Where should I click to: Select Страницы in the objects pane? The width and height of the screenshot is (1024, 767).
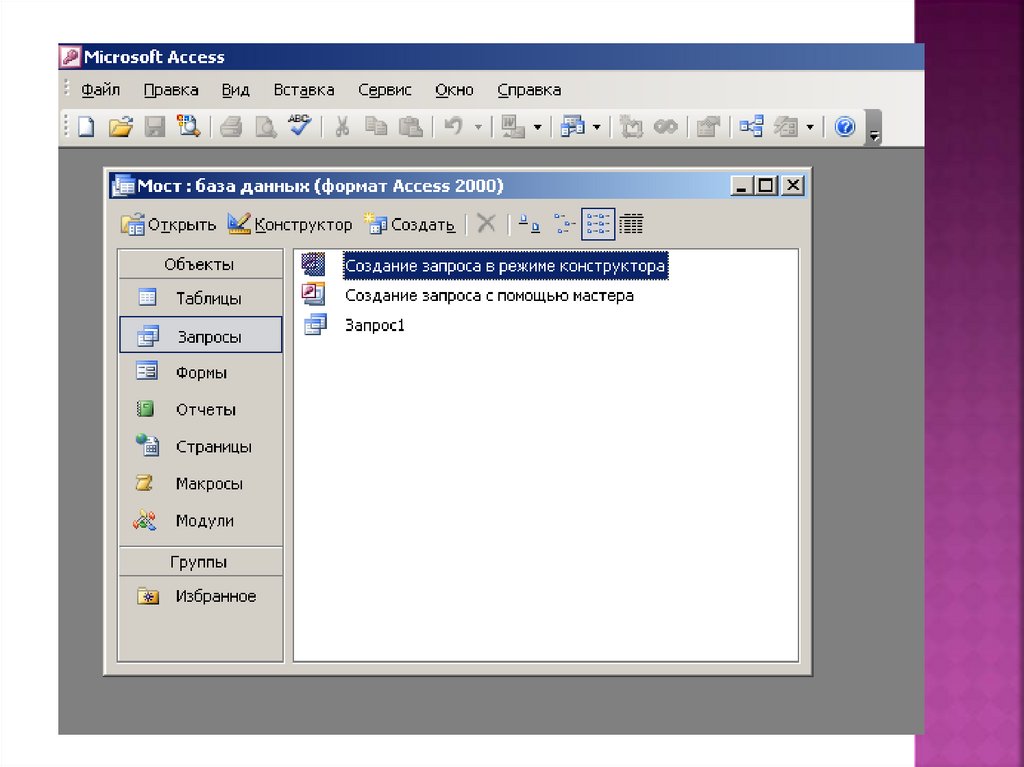coord(200,446)
